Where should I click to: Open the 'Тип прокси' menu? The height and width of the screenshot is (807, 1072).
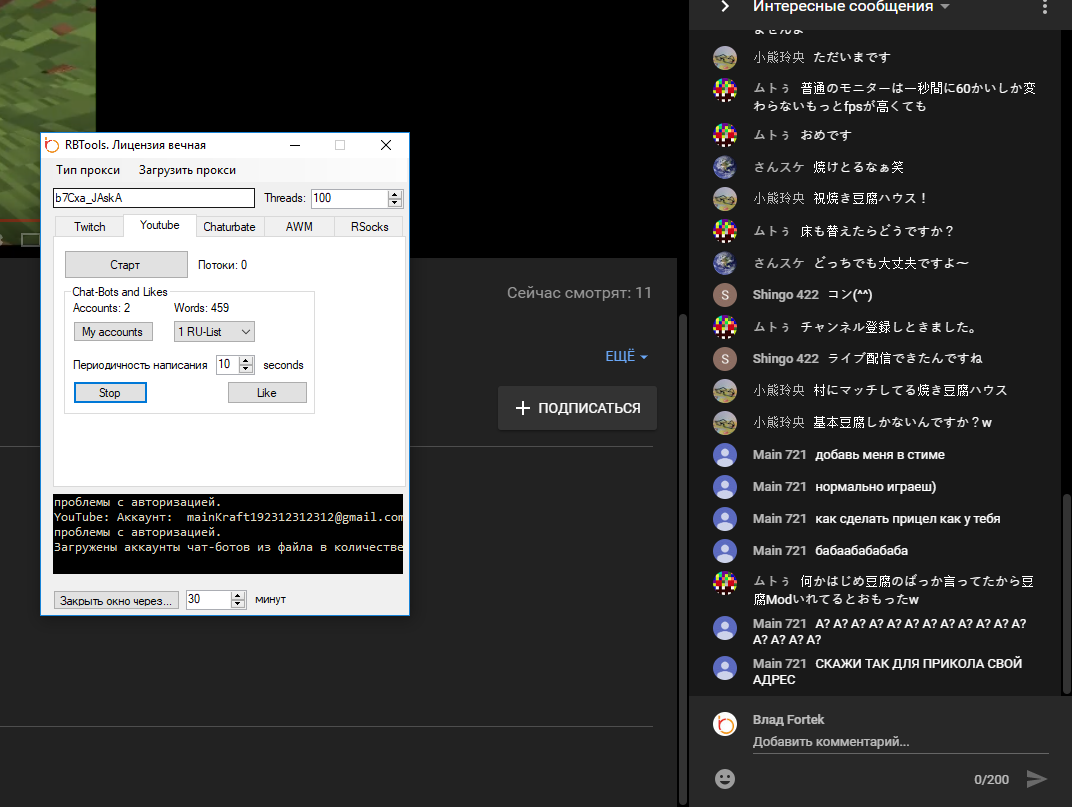click(88, 170)
